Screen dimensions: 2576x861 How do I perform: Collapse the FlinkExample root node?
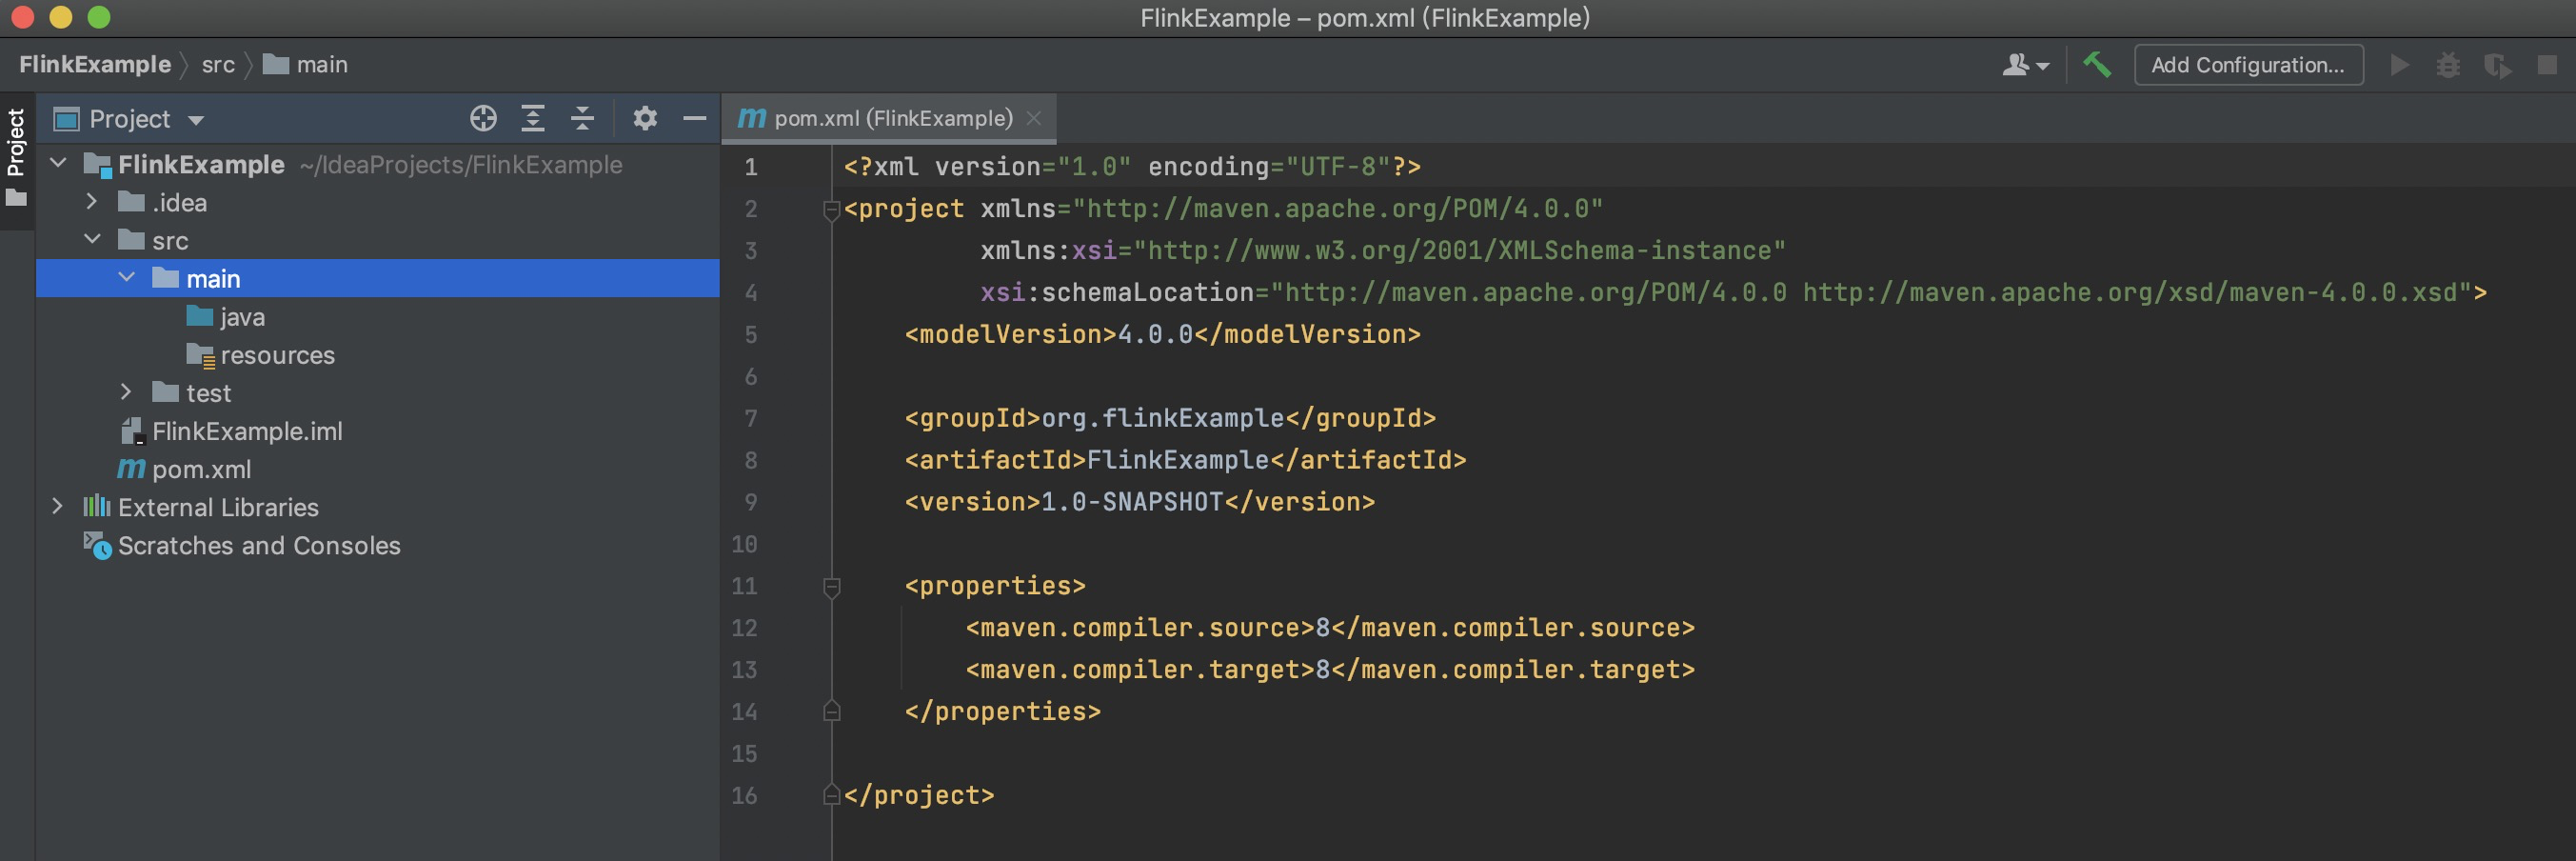[58, 163]
